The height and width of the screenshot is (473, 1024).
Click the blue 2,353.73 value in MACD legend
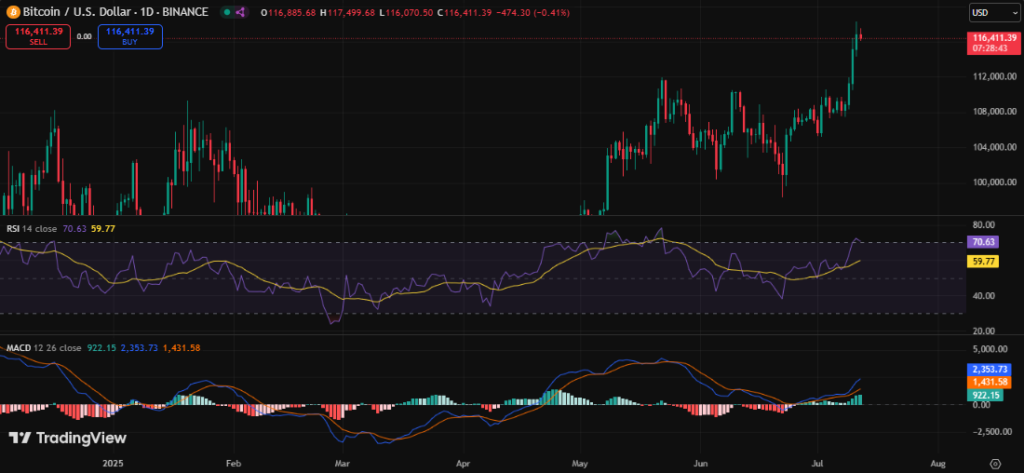137,348
